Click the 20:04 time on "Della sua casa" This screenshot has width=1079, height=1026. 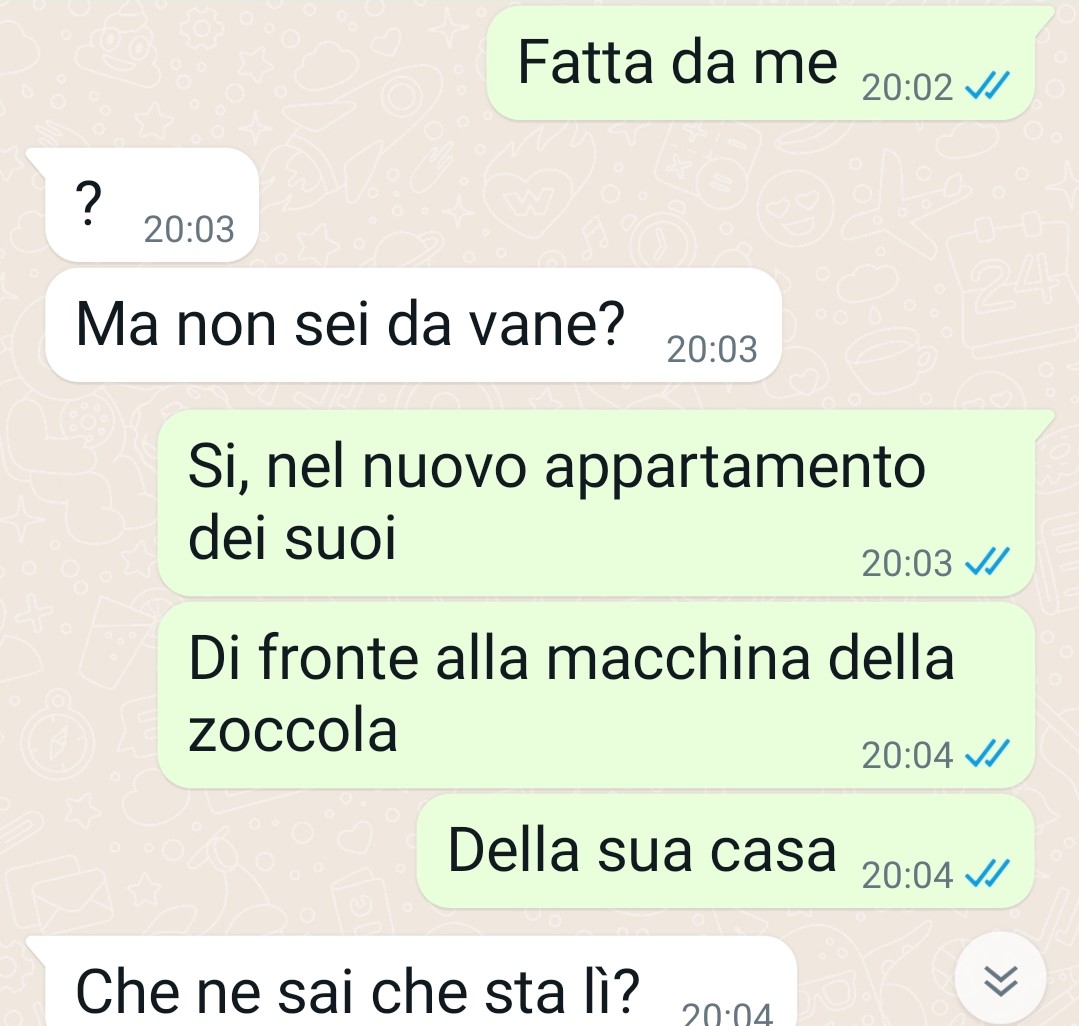907,875
